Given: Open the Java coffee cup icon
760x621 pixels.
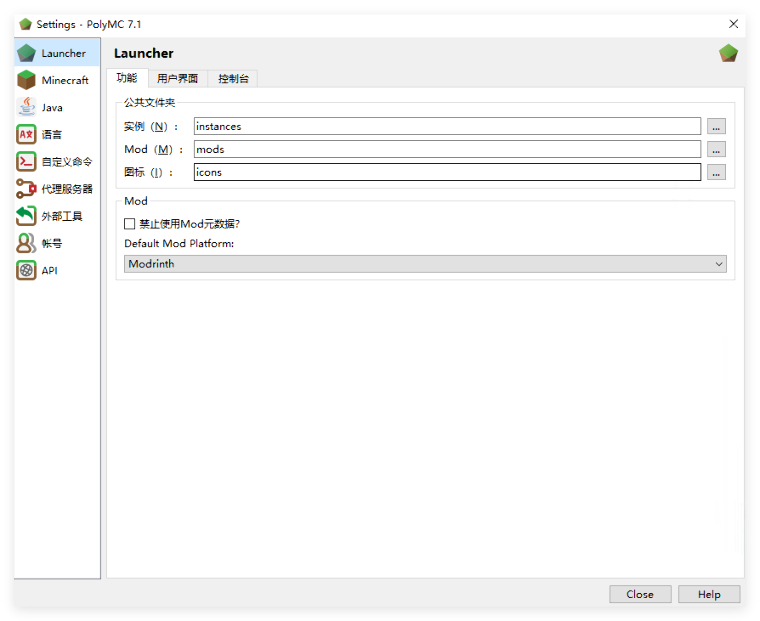Looking at the screenshot, I should (26, 107).
